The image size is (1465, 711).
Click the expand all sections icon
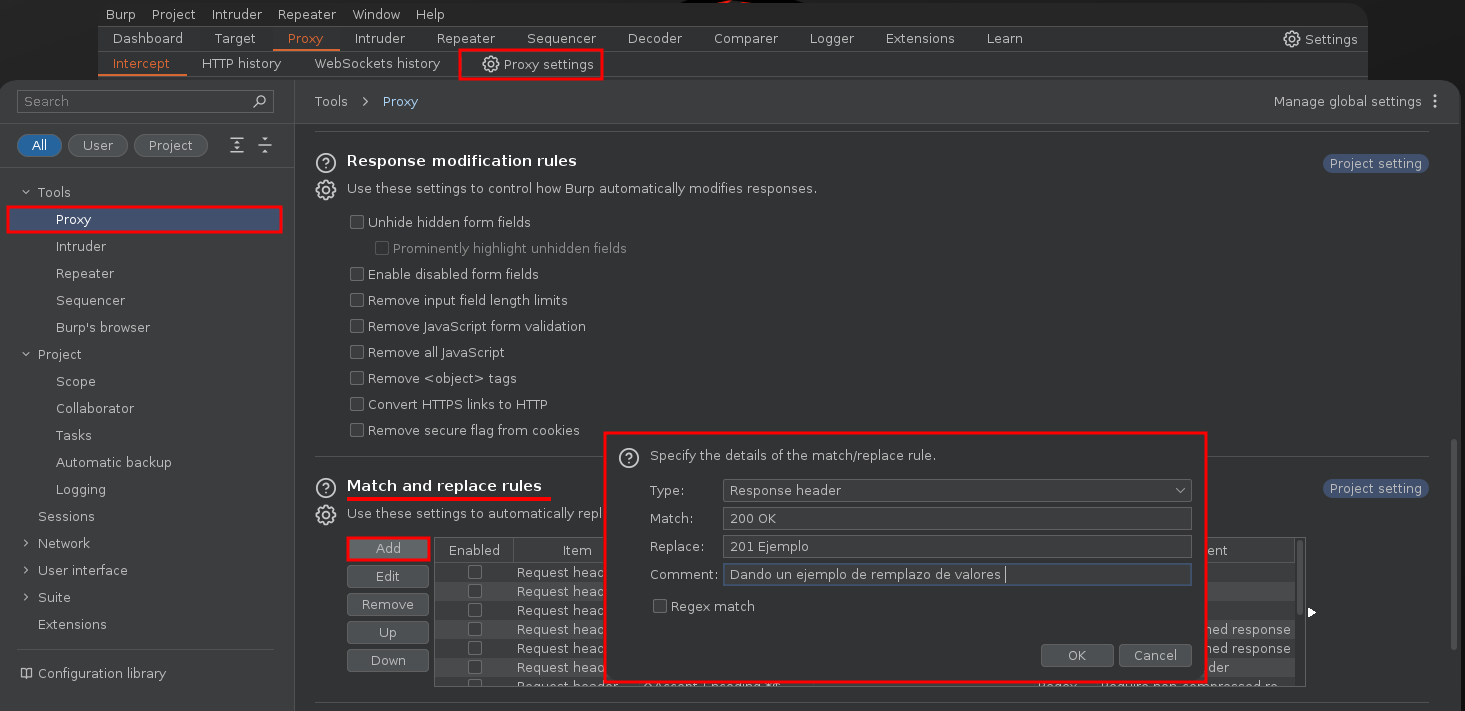pyautogui.click(x=237, y=145)
